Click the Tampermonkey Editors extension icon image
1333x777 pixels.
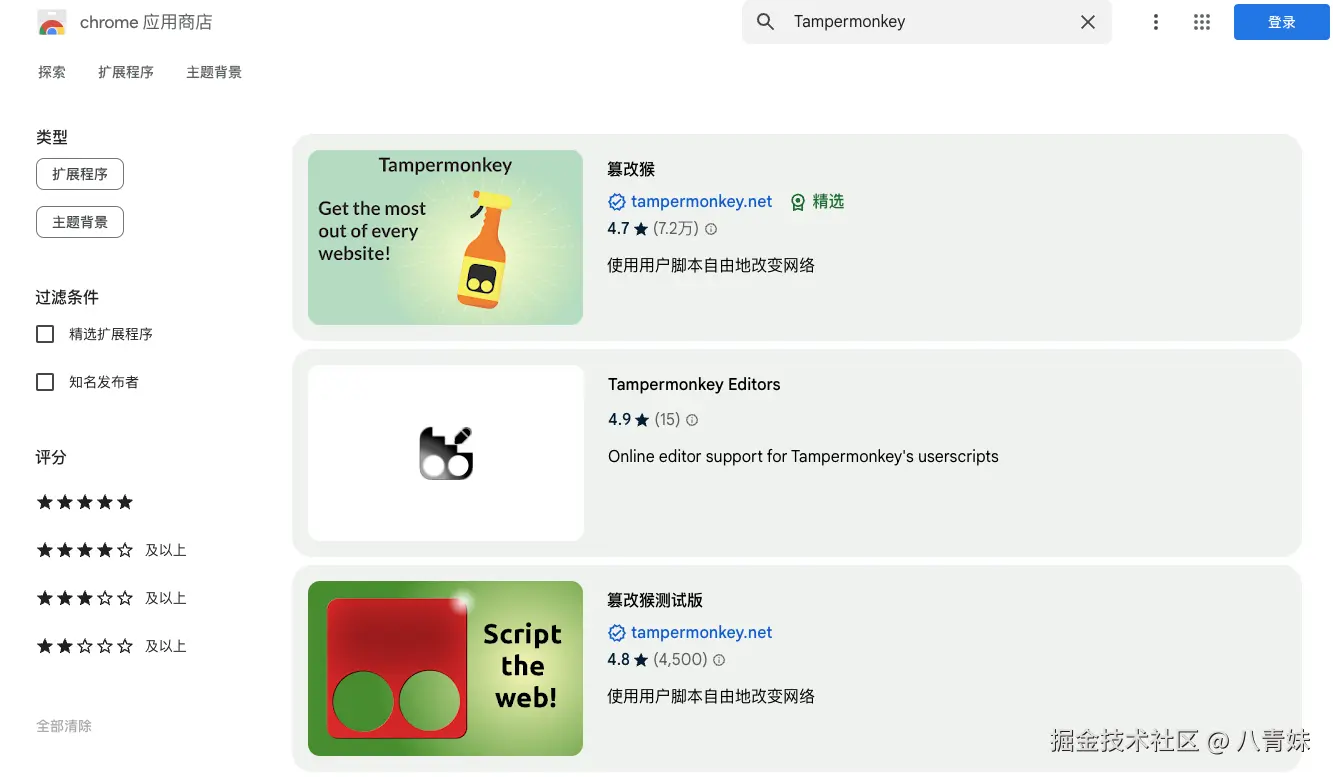(x=446, y=453)
